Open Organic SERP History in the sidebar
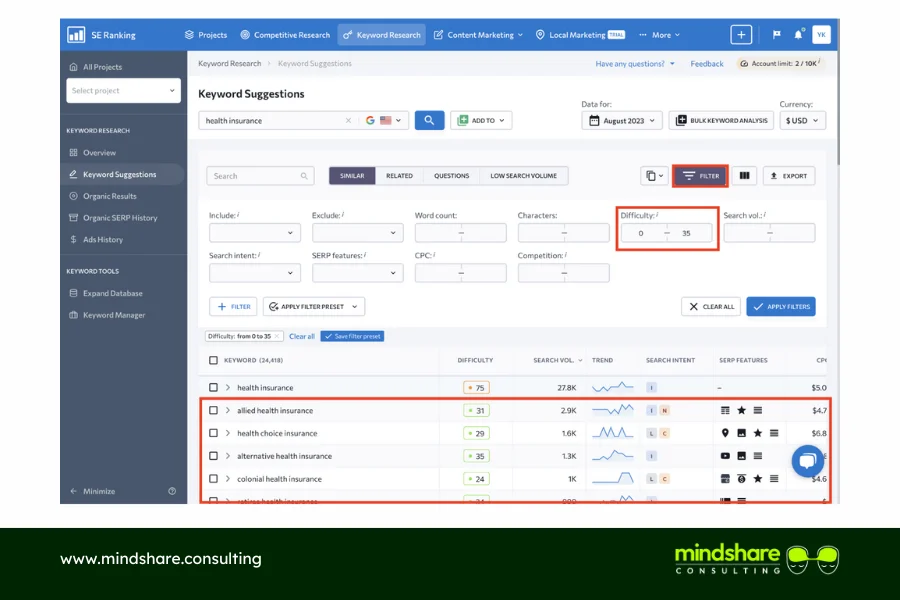This screenshot has height=600, width=900. (x=119, y=218)
